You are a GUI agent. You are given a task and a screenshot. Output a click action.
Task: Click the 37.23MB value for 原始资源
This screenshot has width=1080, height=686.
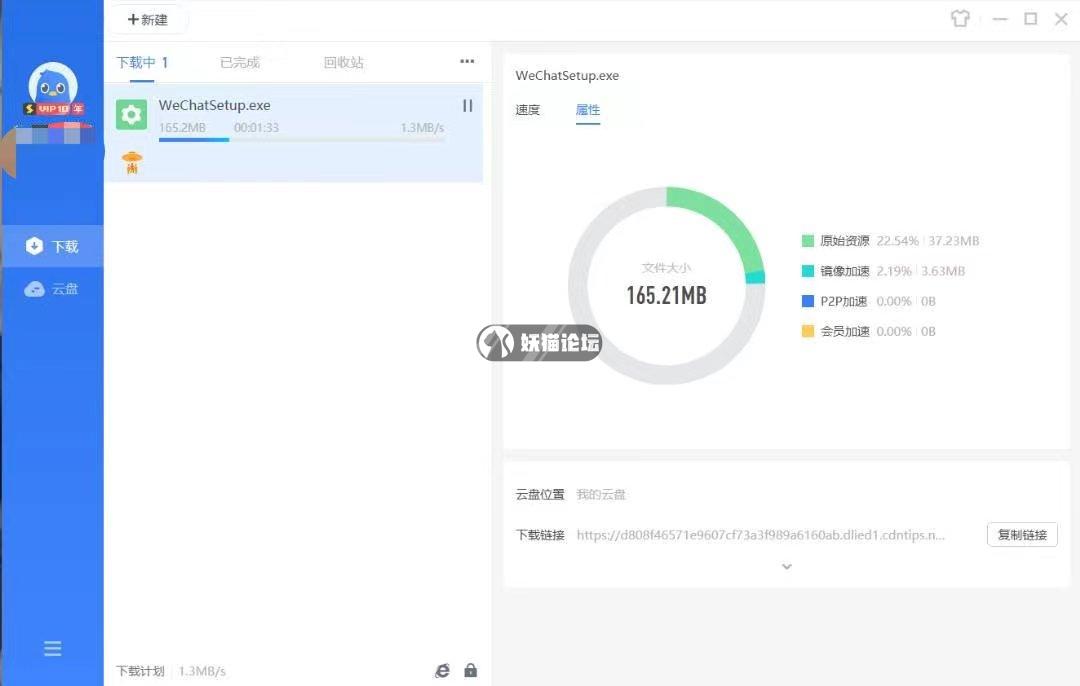[953, 240]
